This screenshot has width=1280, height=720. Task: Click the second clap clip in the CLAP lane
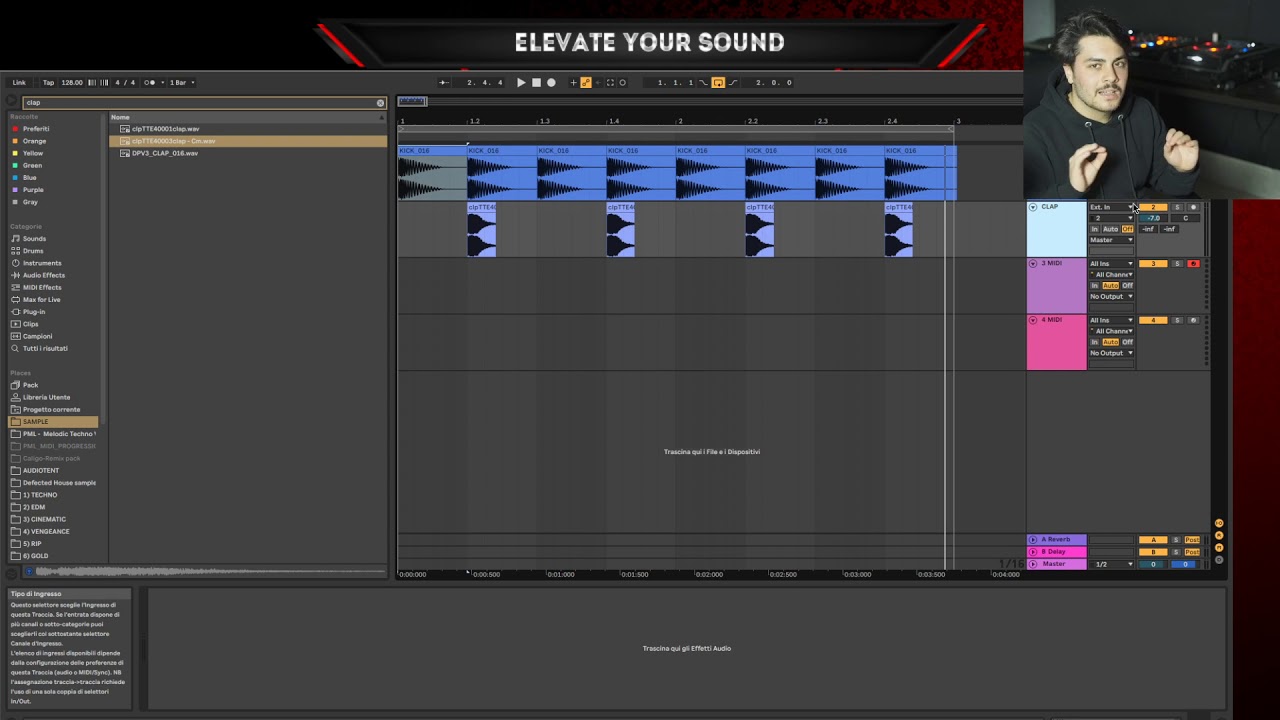pos(621,230)
